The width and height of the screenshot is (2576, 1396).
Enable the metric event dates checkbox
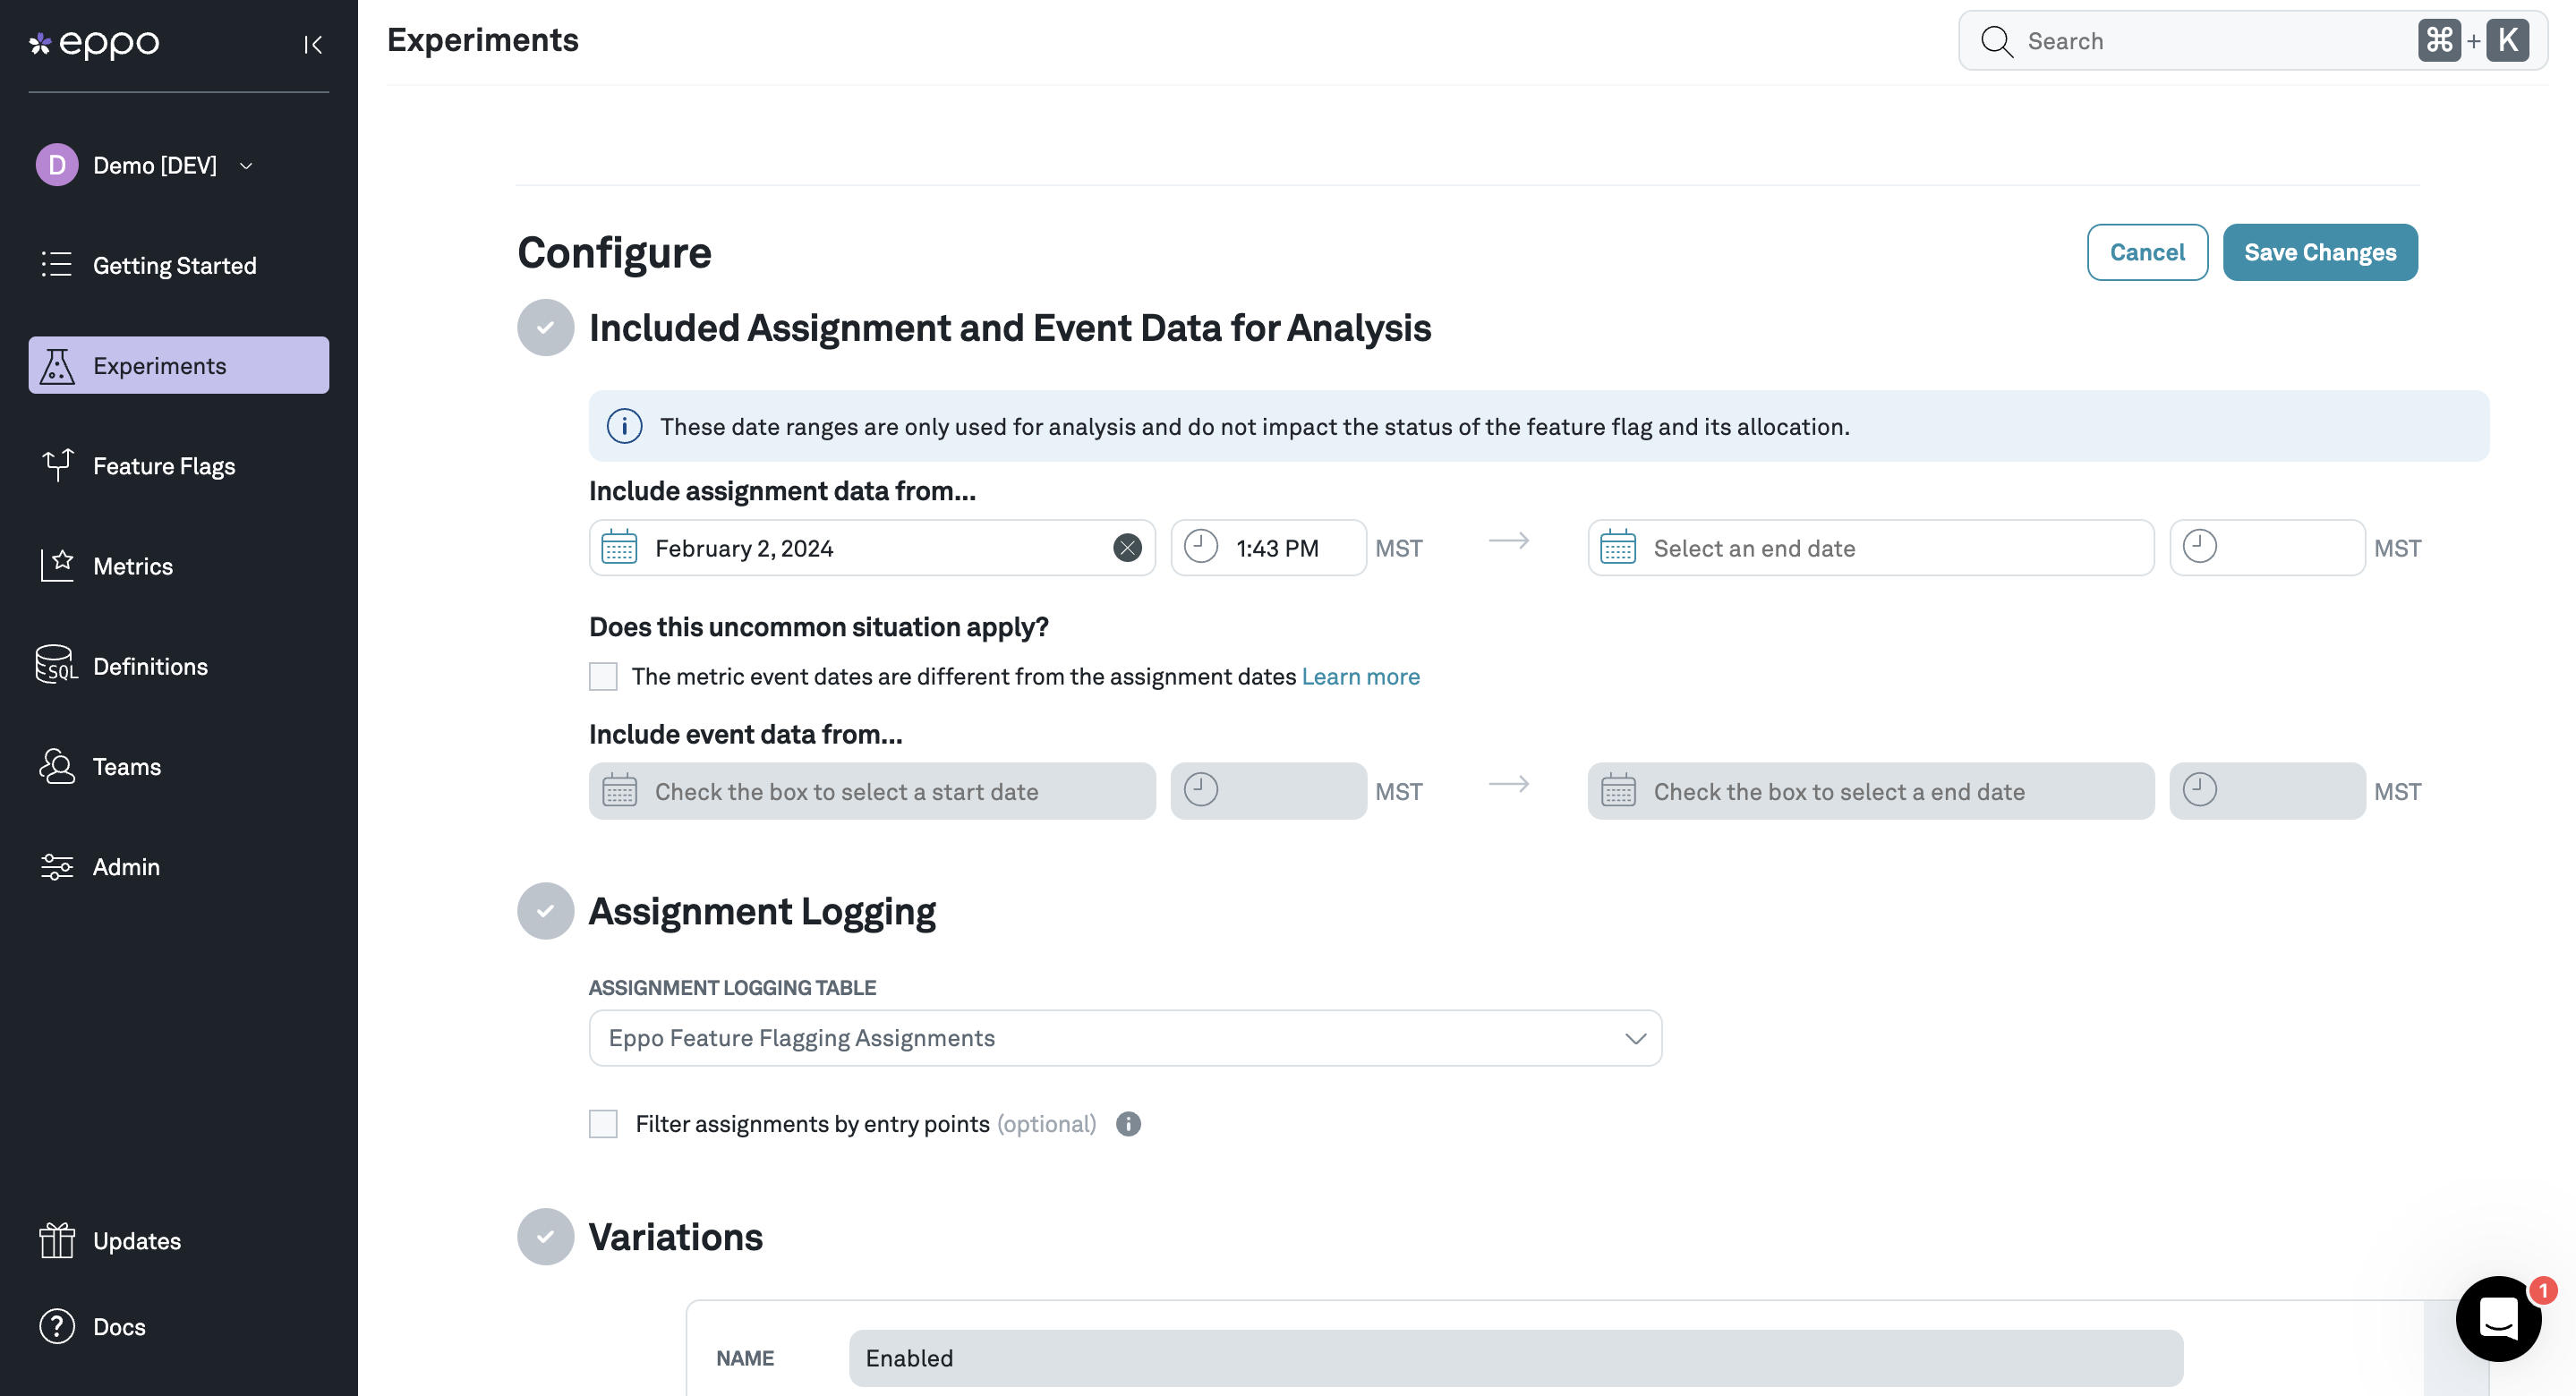603,676
